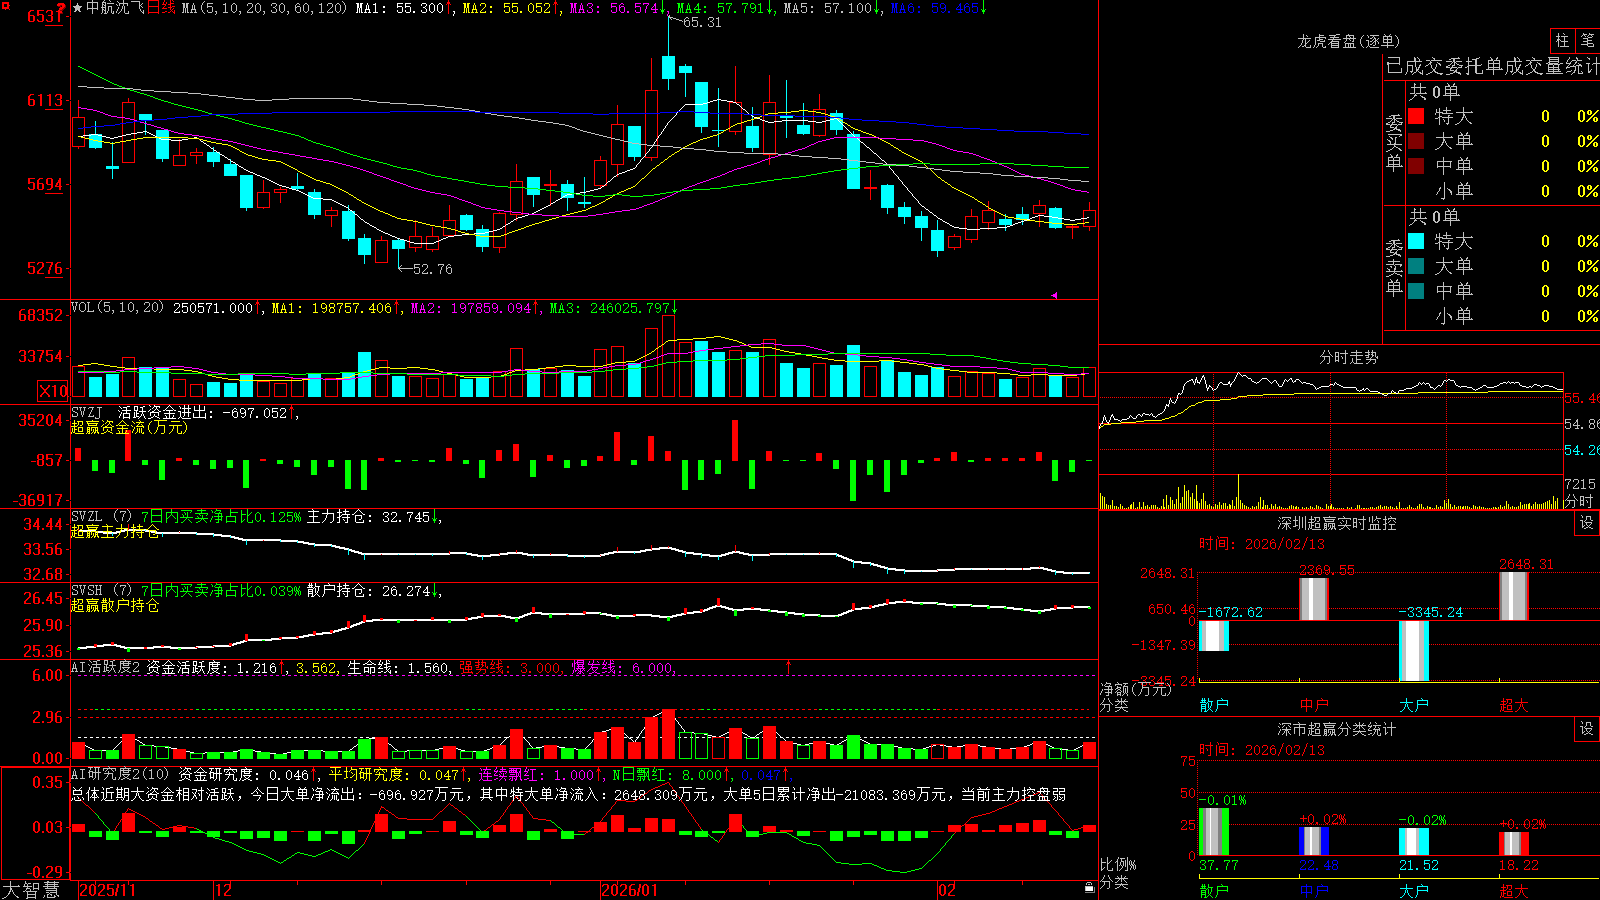Click the cyan 特大 swatch under 委卖单
Screen dimensions: 1600x900
1416,241
